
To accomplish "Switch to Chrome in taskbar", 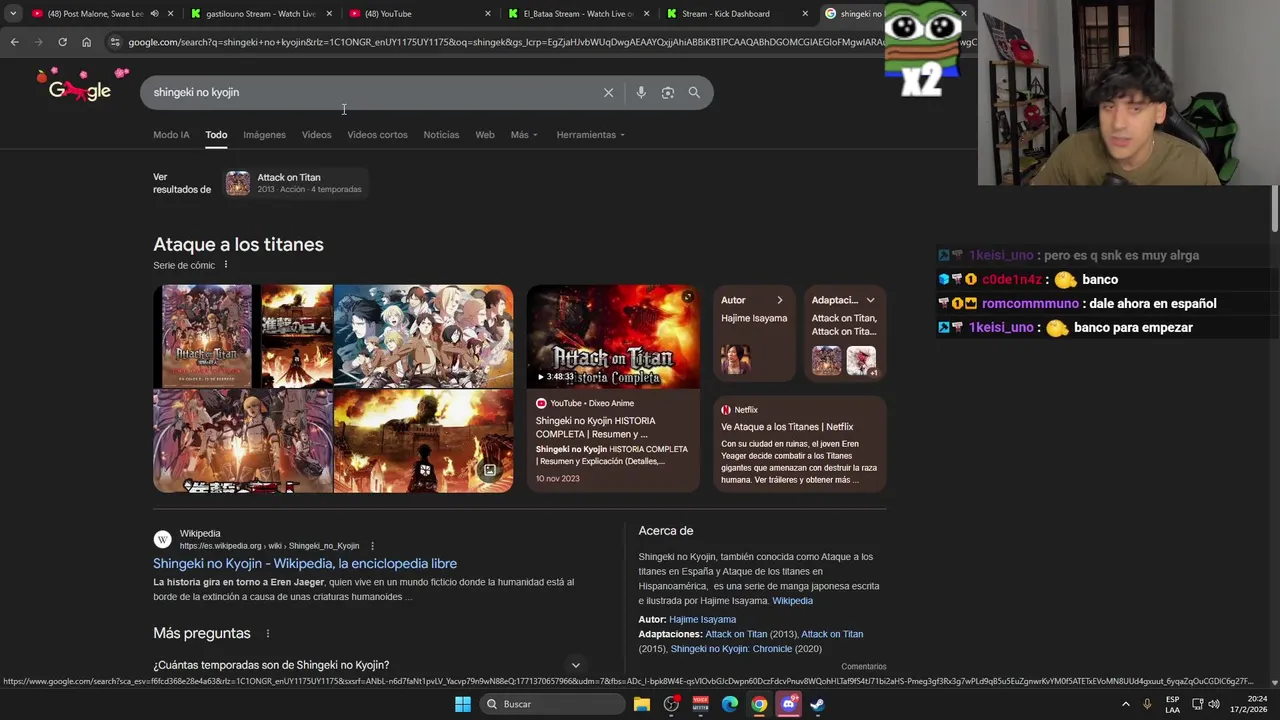I will click(x=759, y=704).
